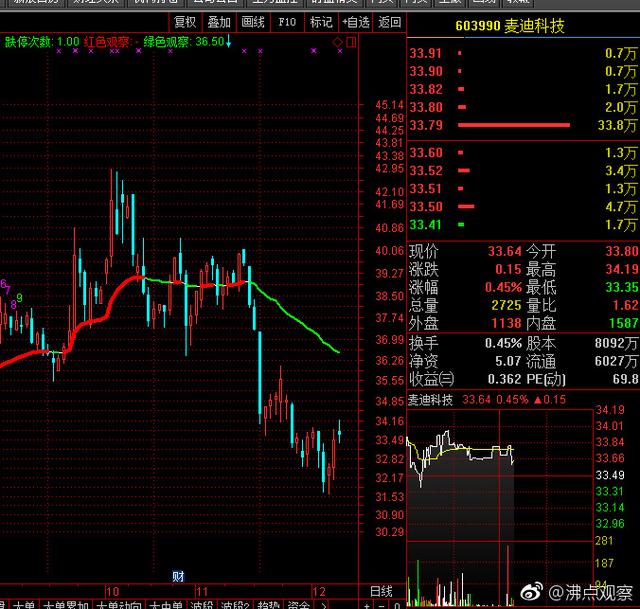Open F10 company information
Viewport: 640px width, 609px height.
[x=287, y=21]
